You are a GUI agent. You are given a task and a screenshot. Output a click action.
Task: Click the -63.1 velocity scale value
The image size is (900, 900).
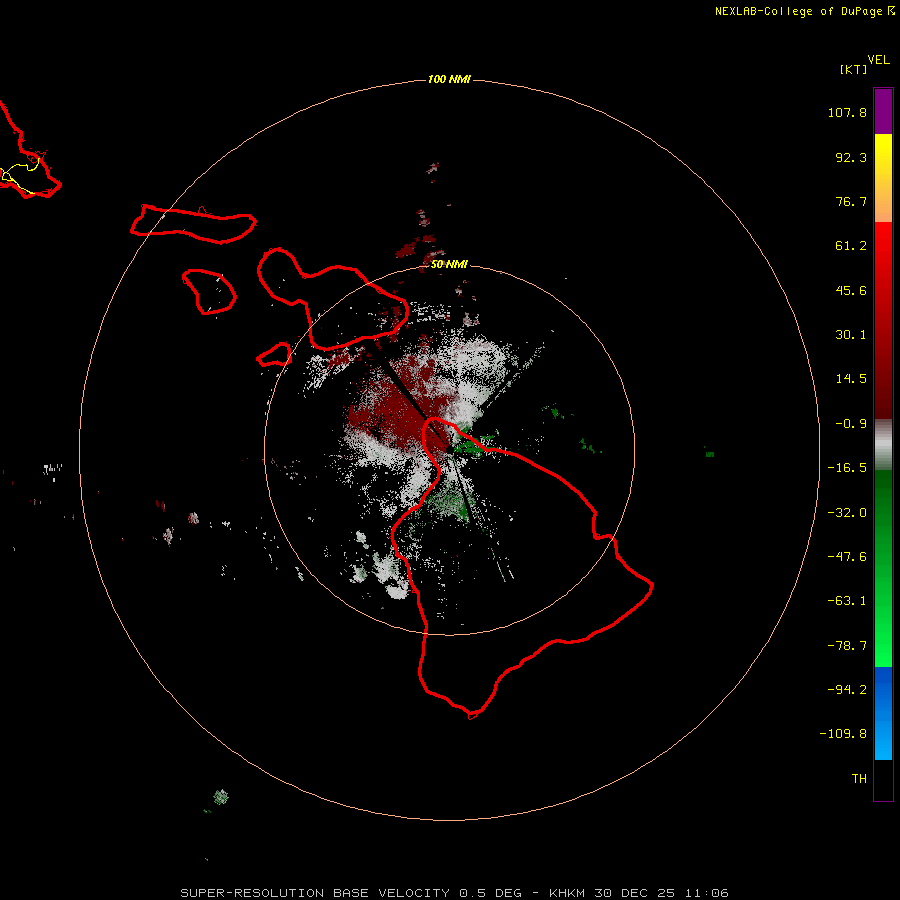(847, 601)
